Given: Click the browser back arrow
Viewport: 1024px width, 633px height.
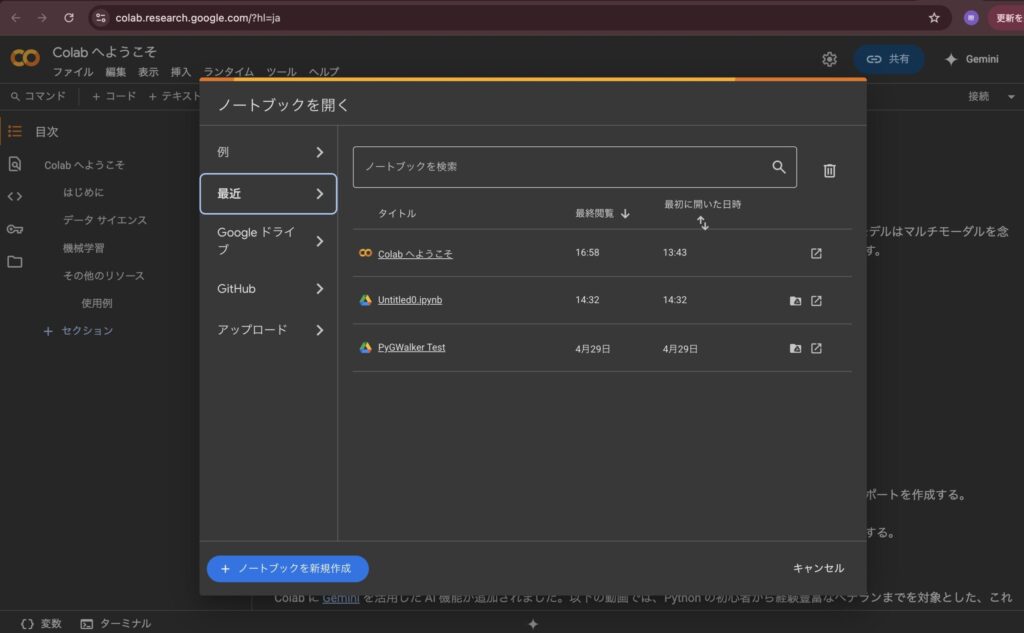Looking at the screenshot, I should (16, 18).
